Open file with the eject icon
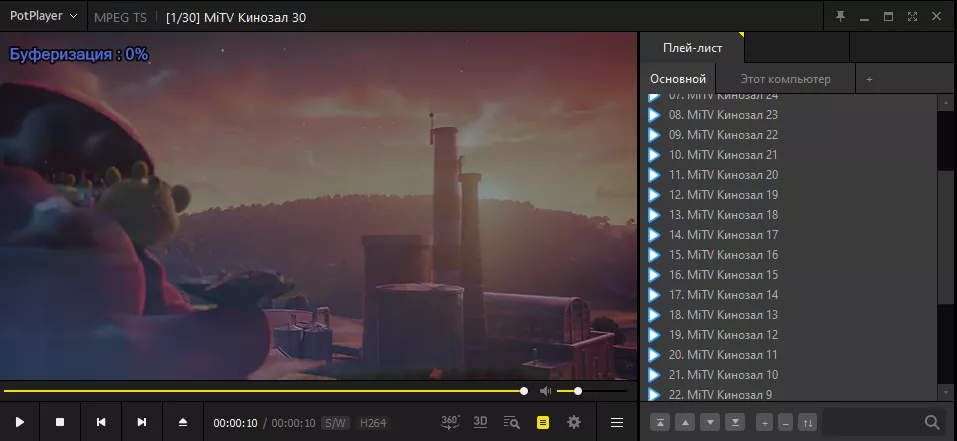This screenshot has height=441, width=957. tap(183, 422)
